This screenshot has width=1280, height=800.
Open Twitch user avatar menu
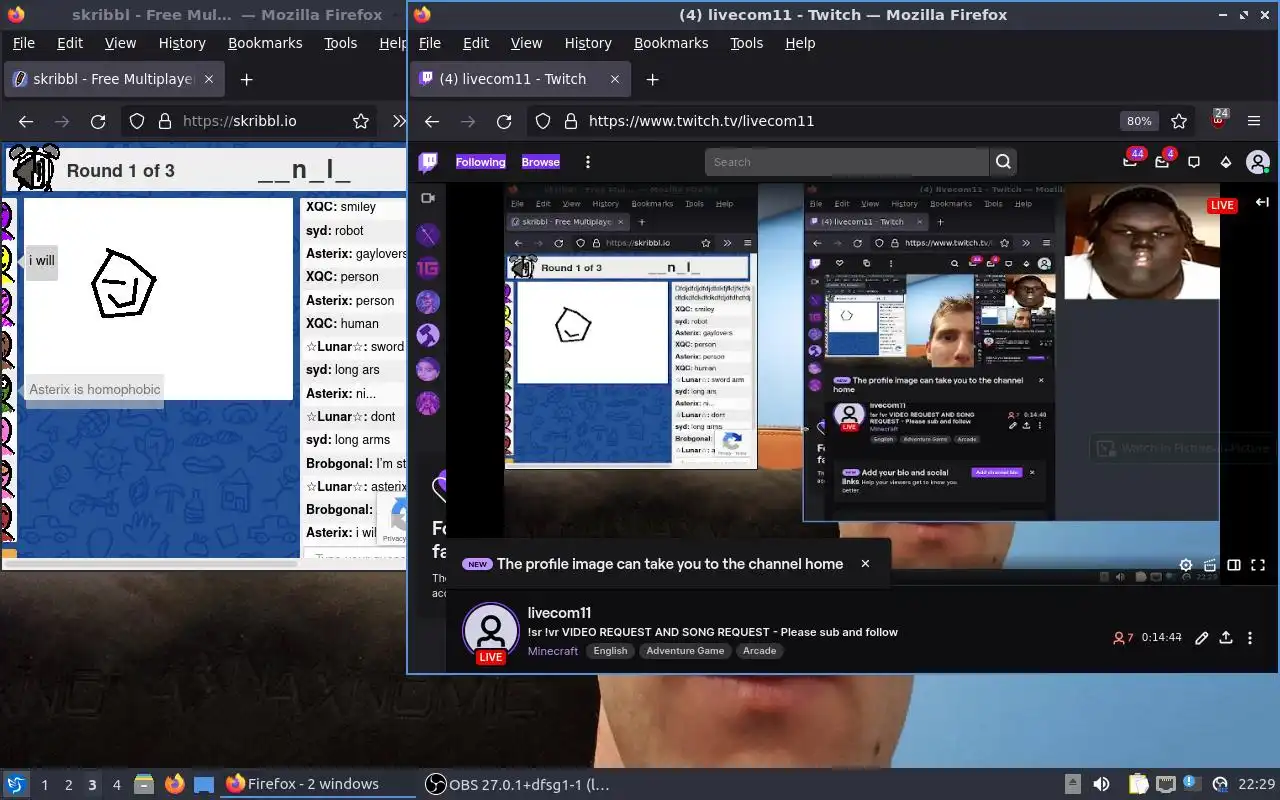click(1257, 162)
